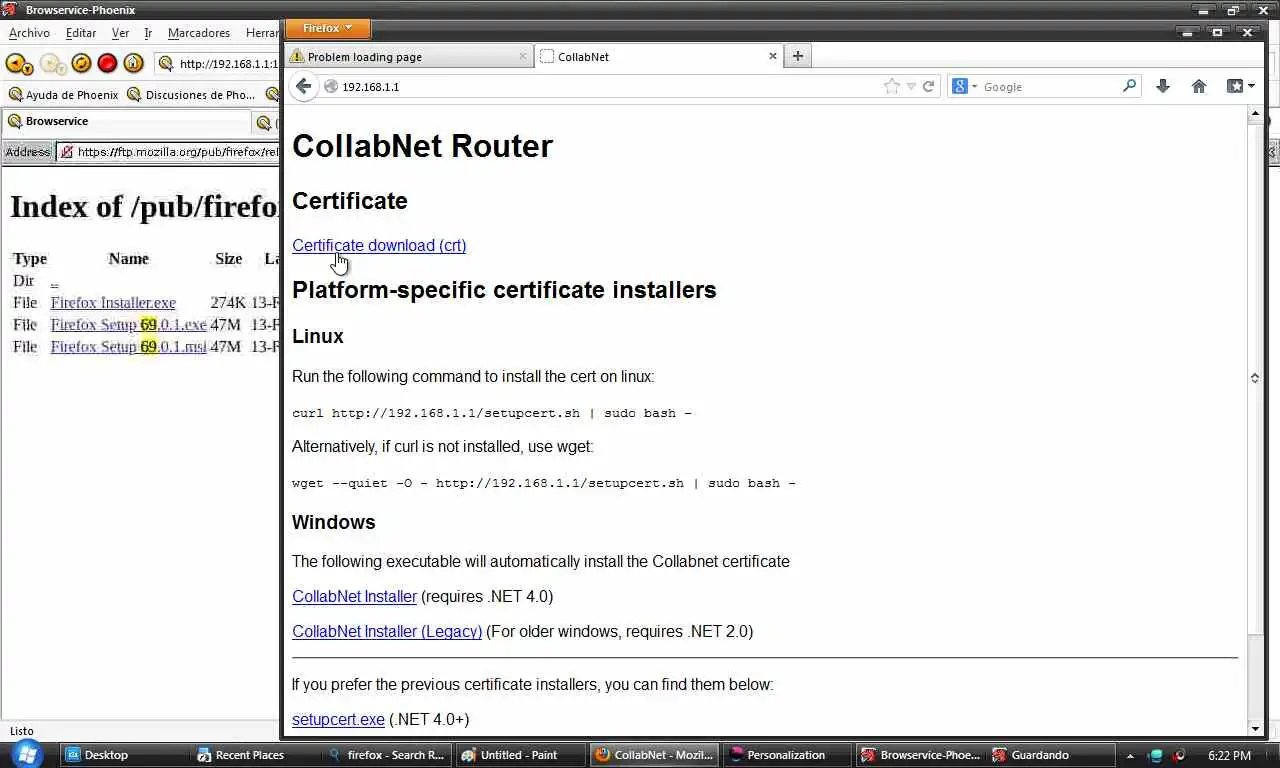Open a new tab with plus button
Image resolution: width=1280 pixels, height=768 pixels.
pos(797,57)
